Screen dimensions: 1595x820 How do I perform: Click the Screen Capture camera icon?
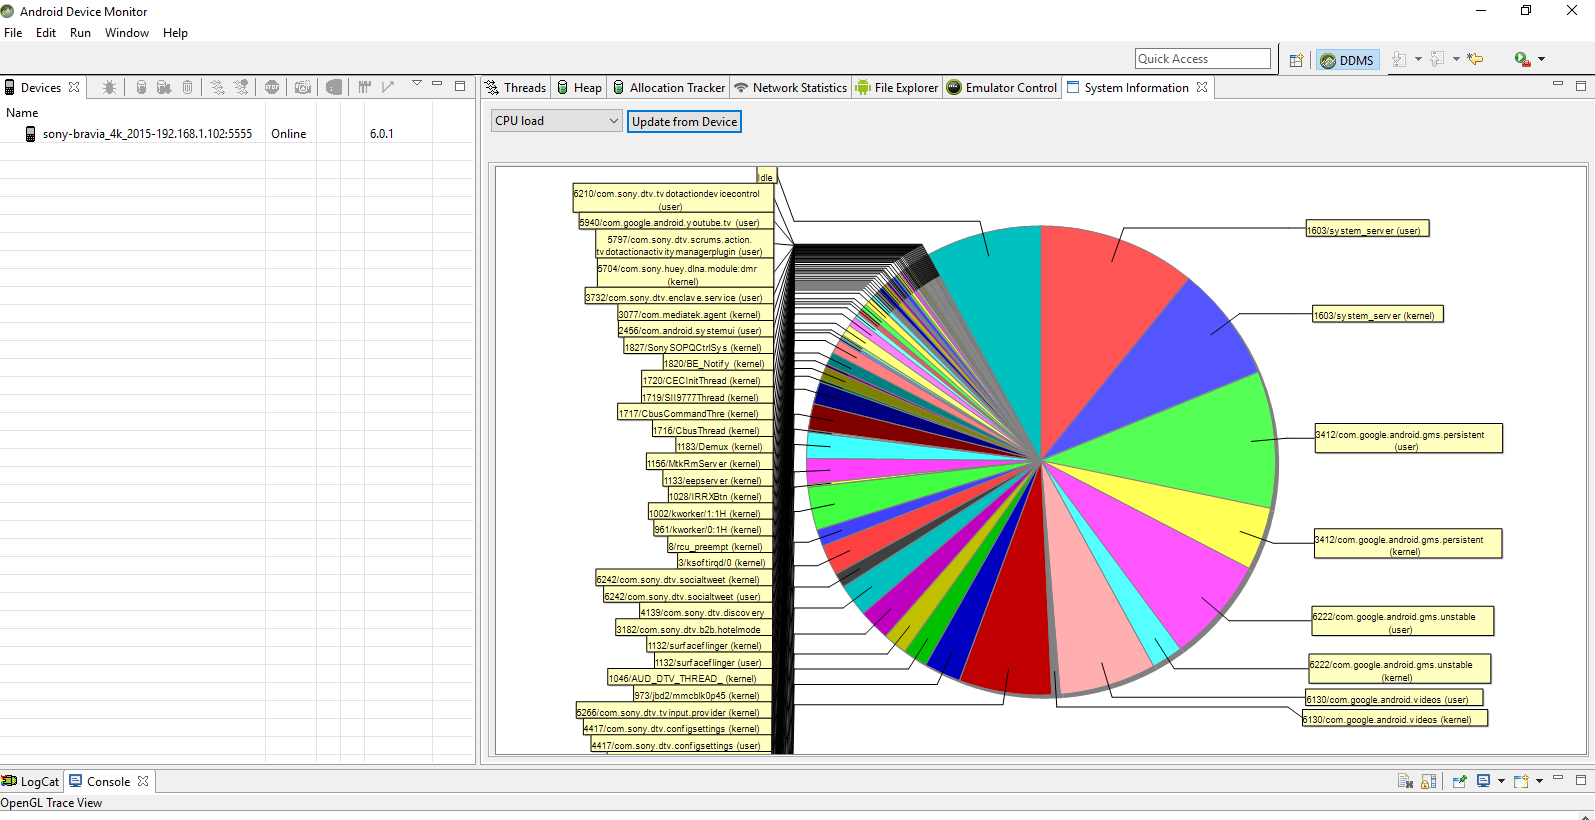click(x=303, y=88)
